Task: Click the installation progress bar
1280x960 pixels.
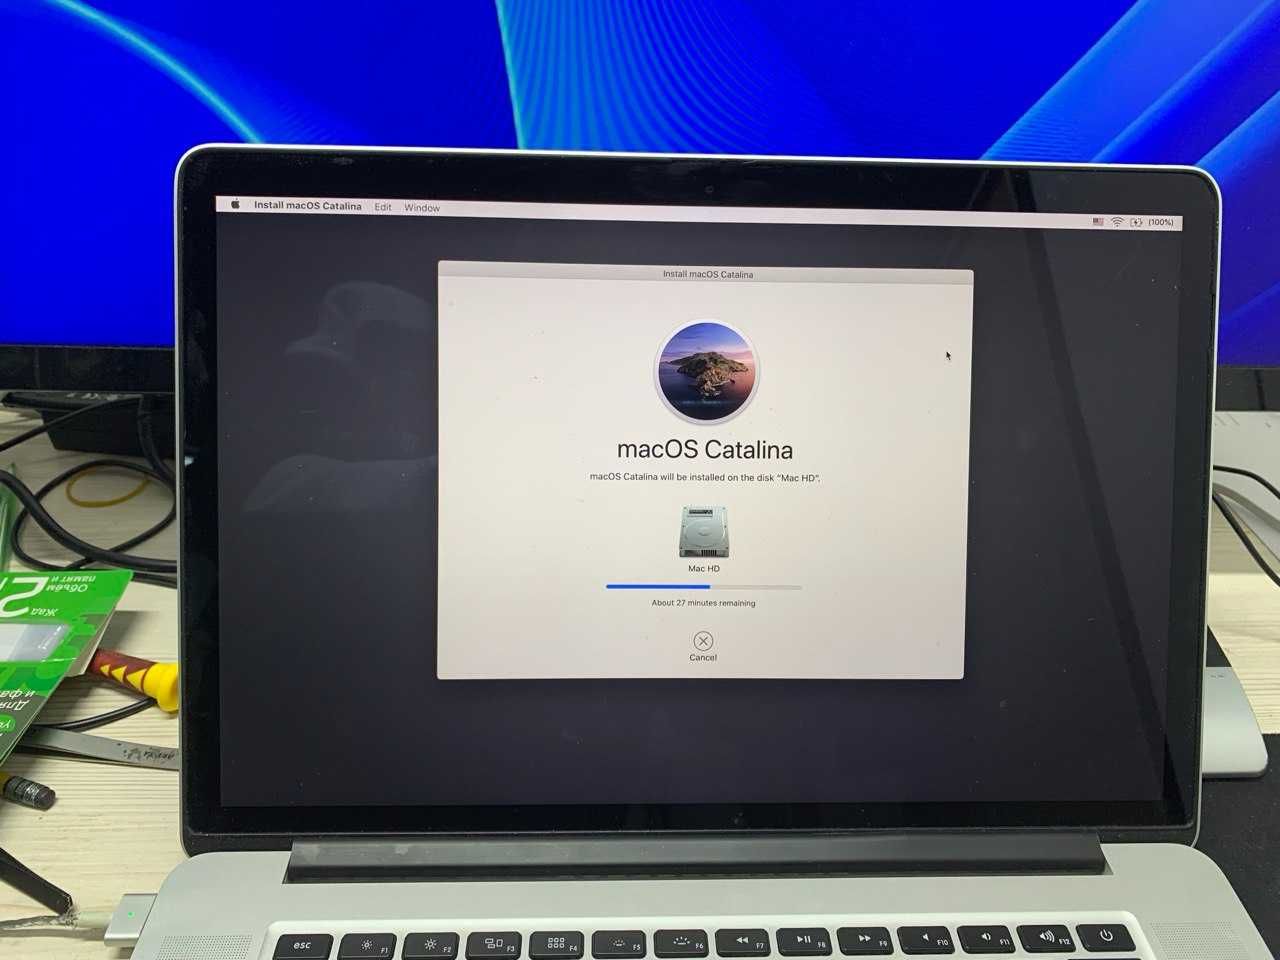Action: coord(704,587)
